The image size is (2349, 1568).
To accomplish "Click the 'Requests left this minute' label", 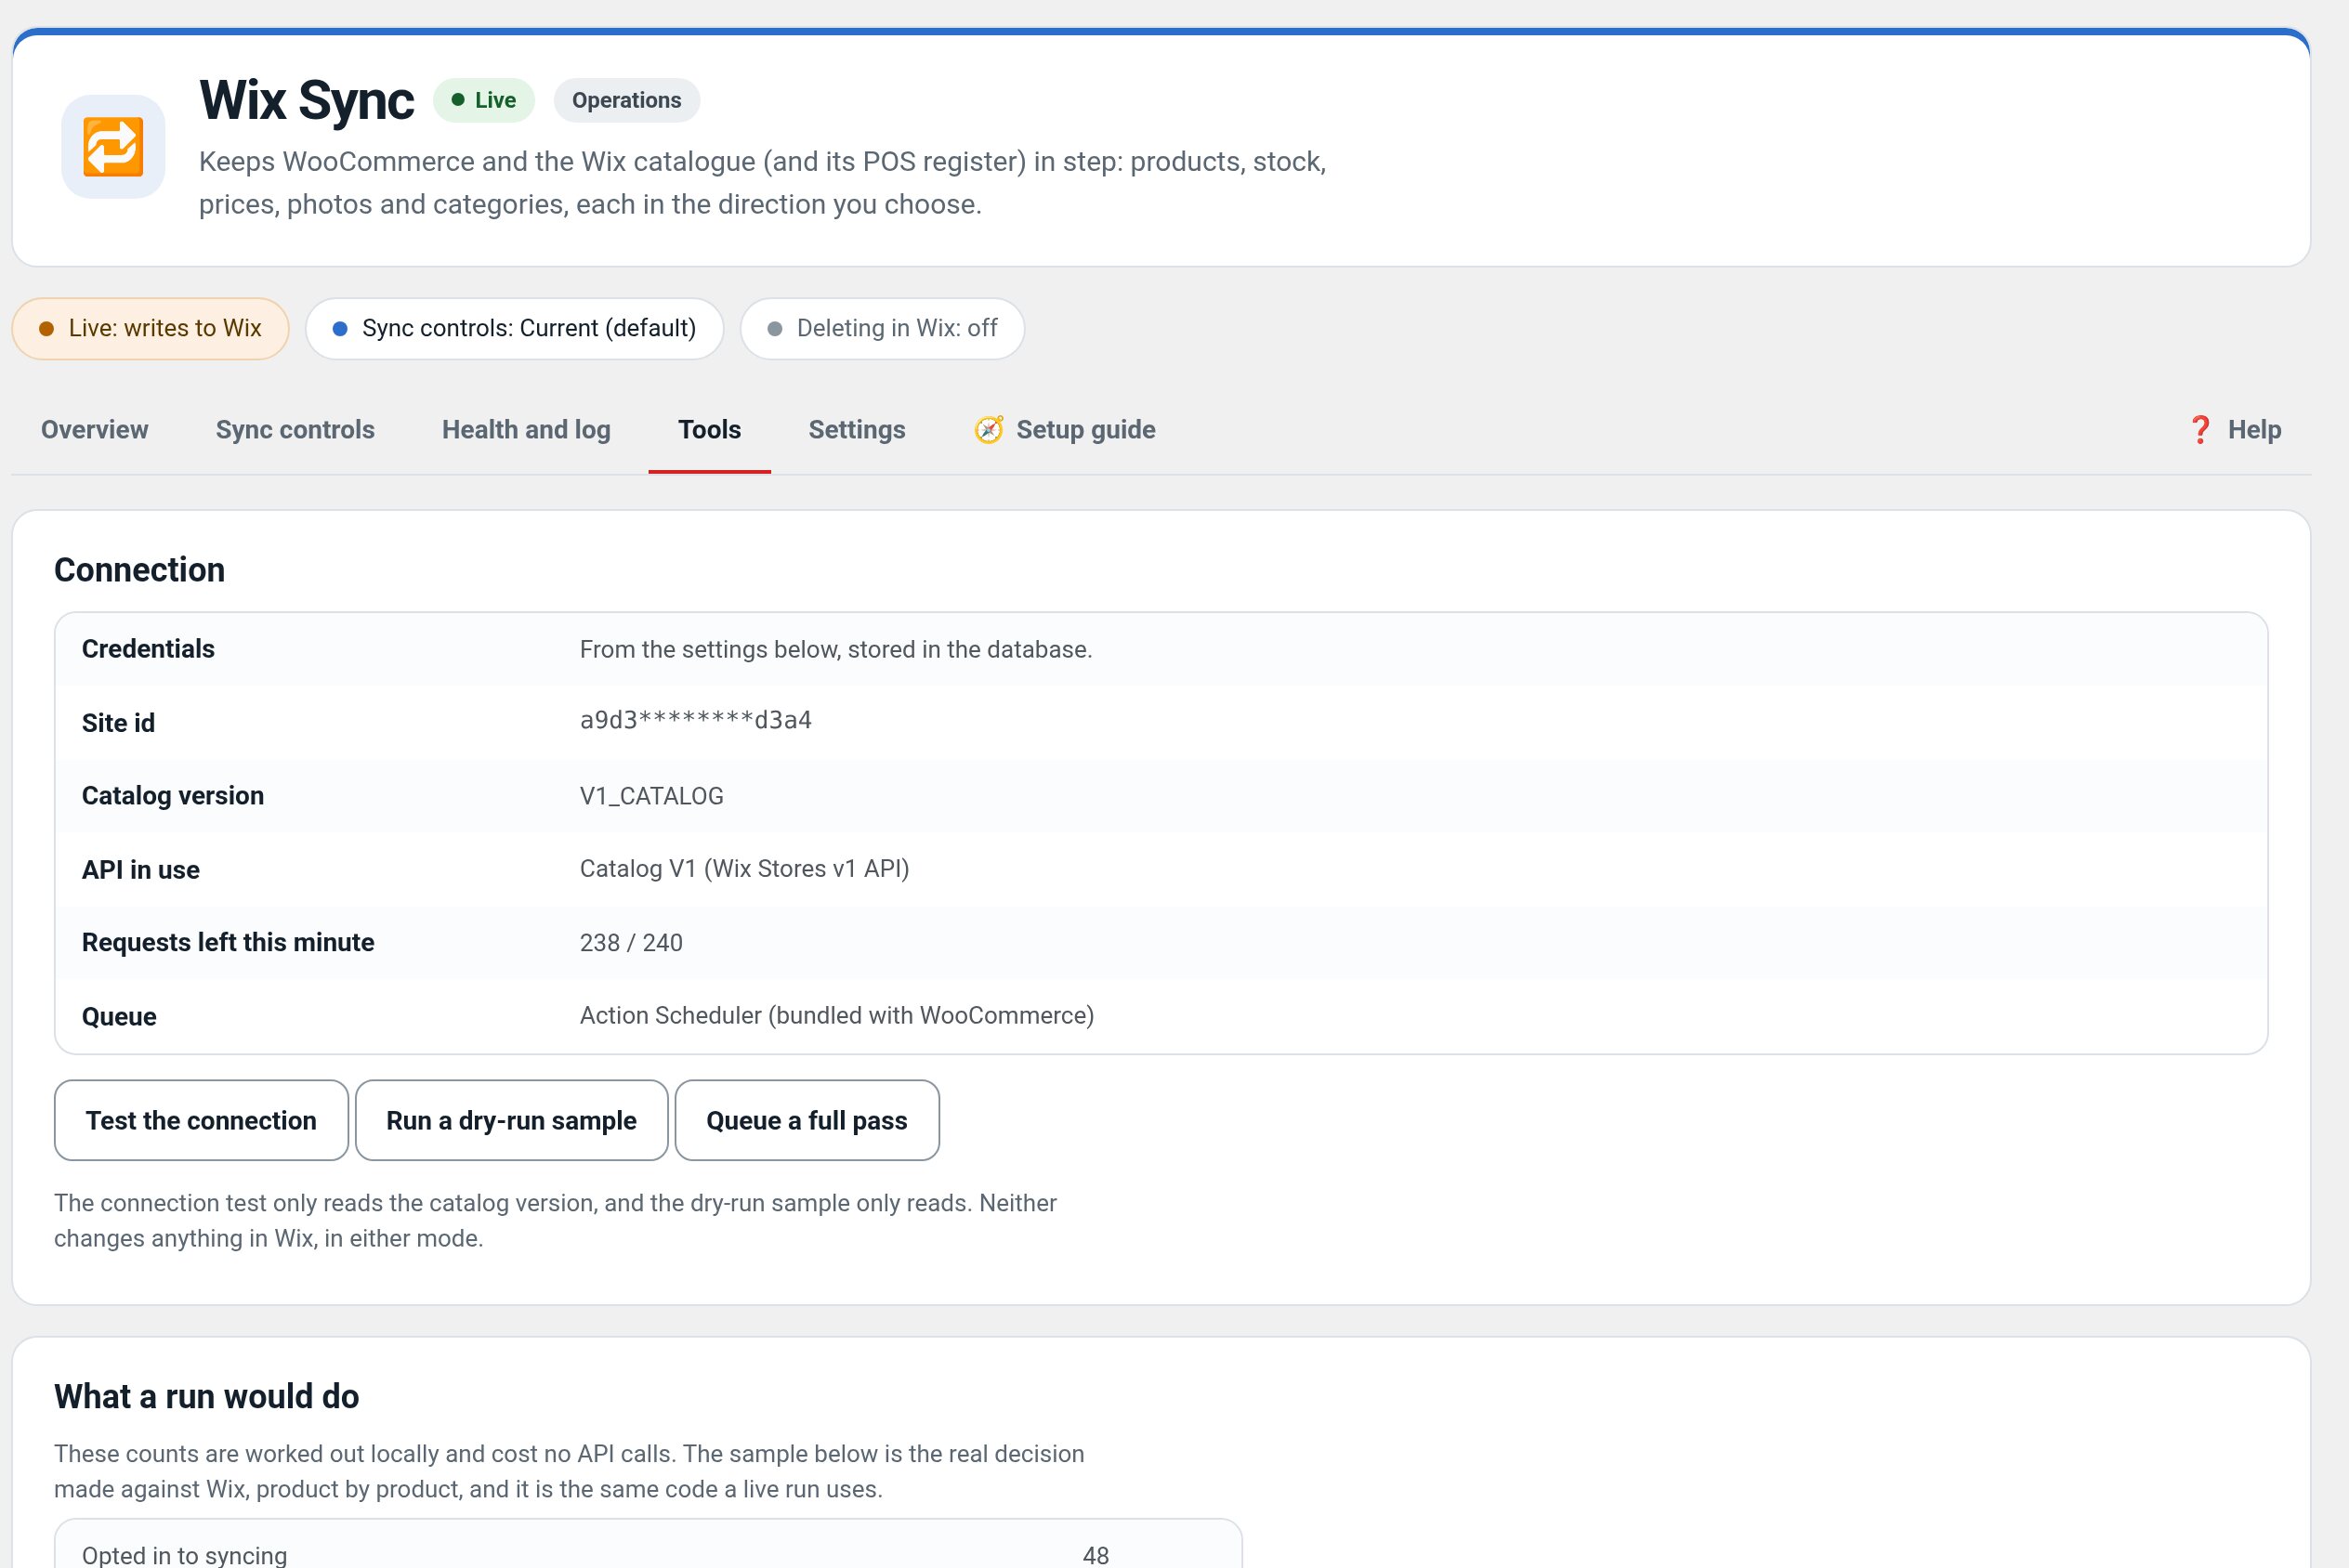I will coord(228,943).
